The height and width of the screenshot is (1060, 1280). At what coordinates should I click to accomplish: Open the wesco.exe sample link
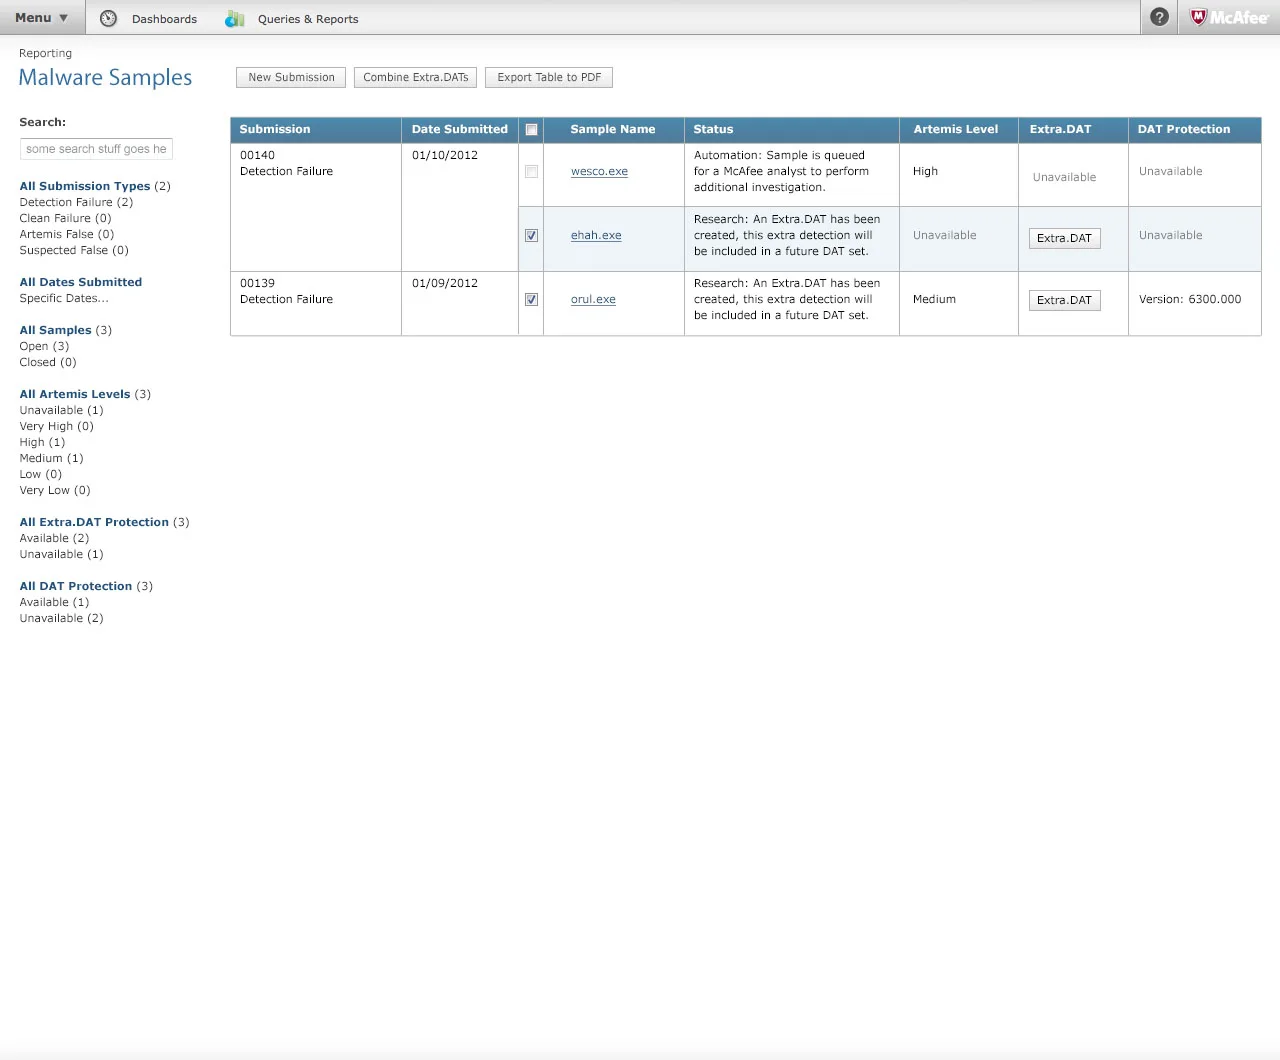(599, 171)
